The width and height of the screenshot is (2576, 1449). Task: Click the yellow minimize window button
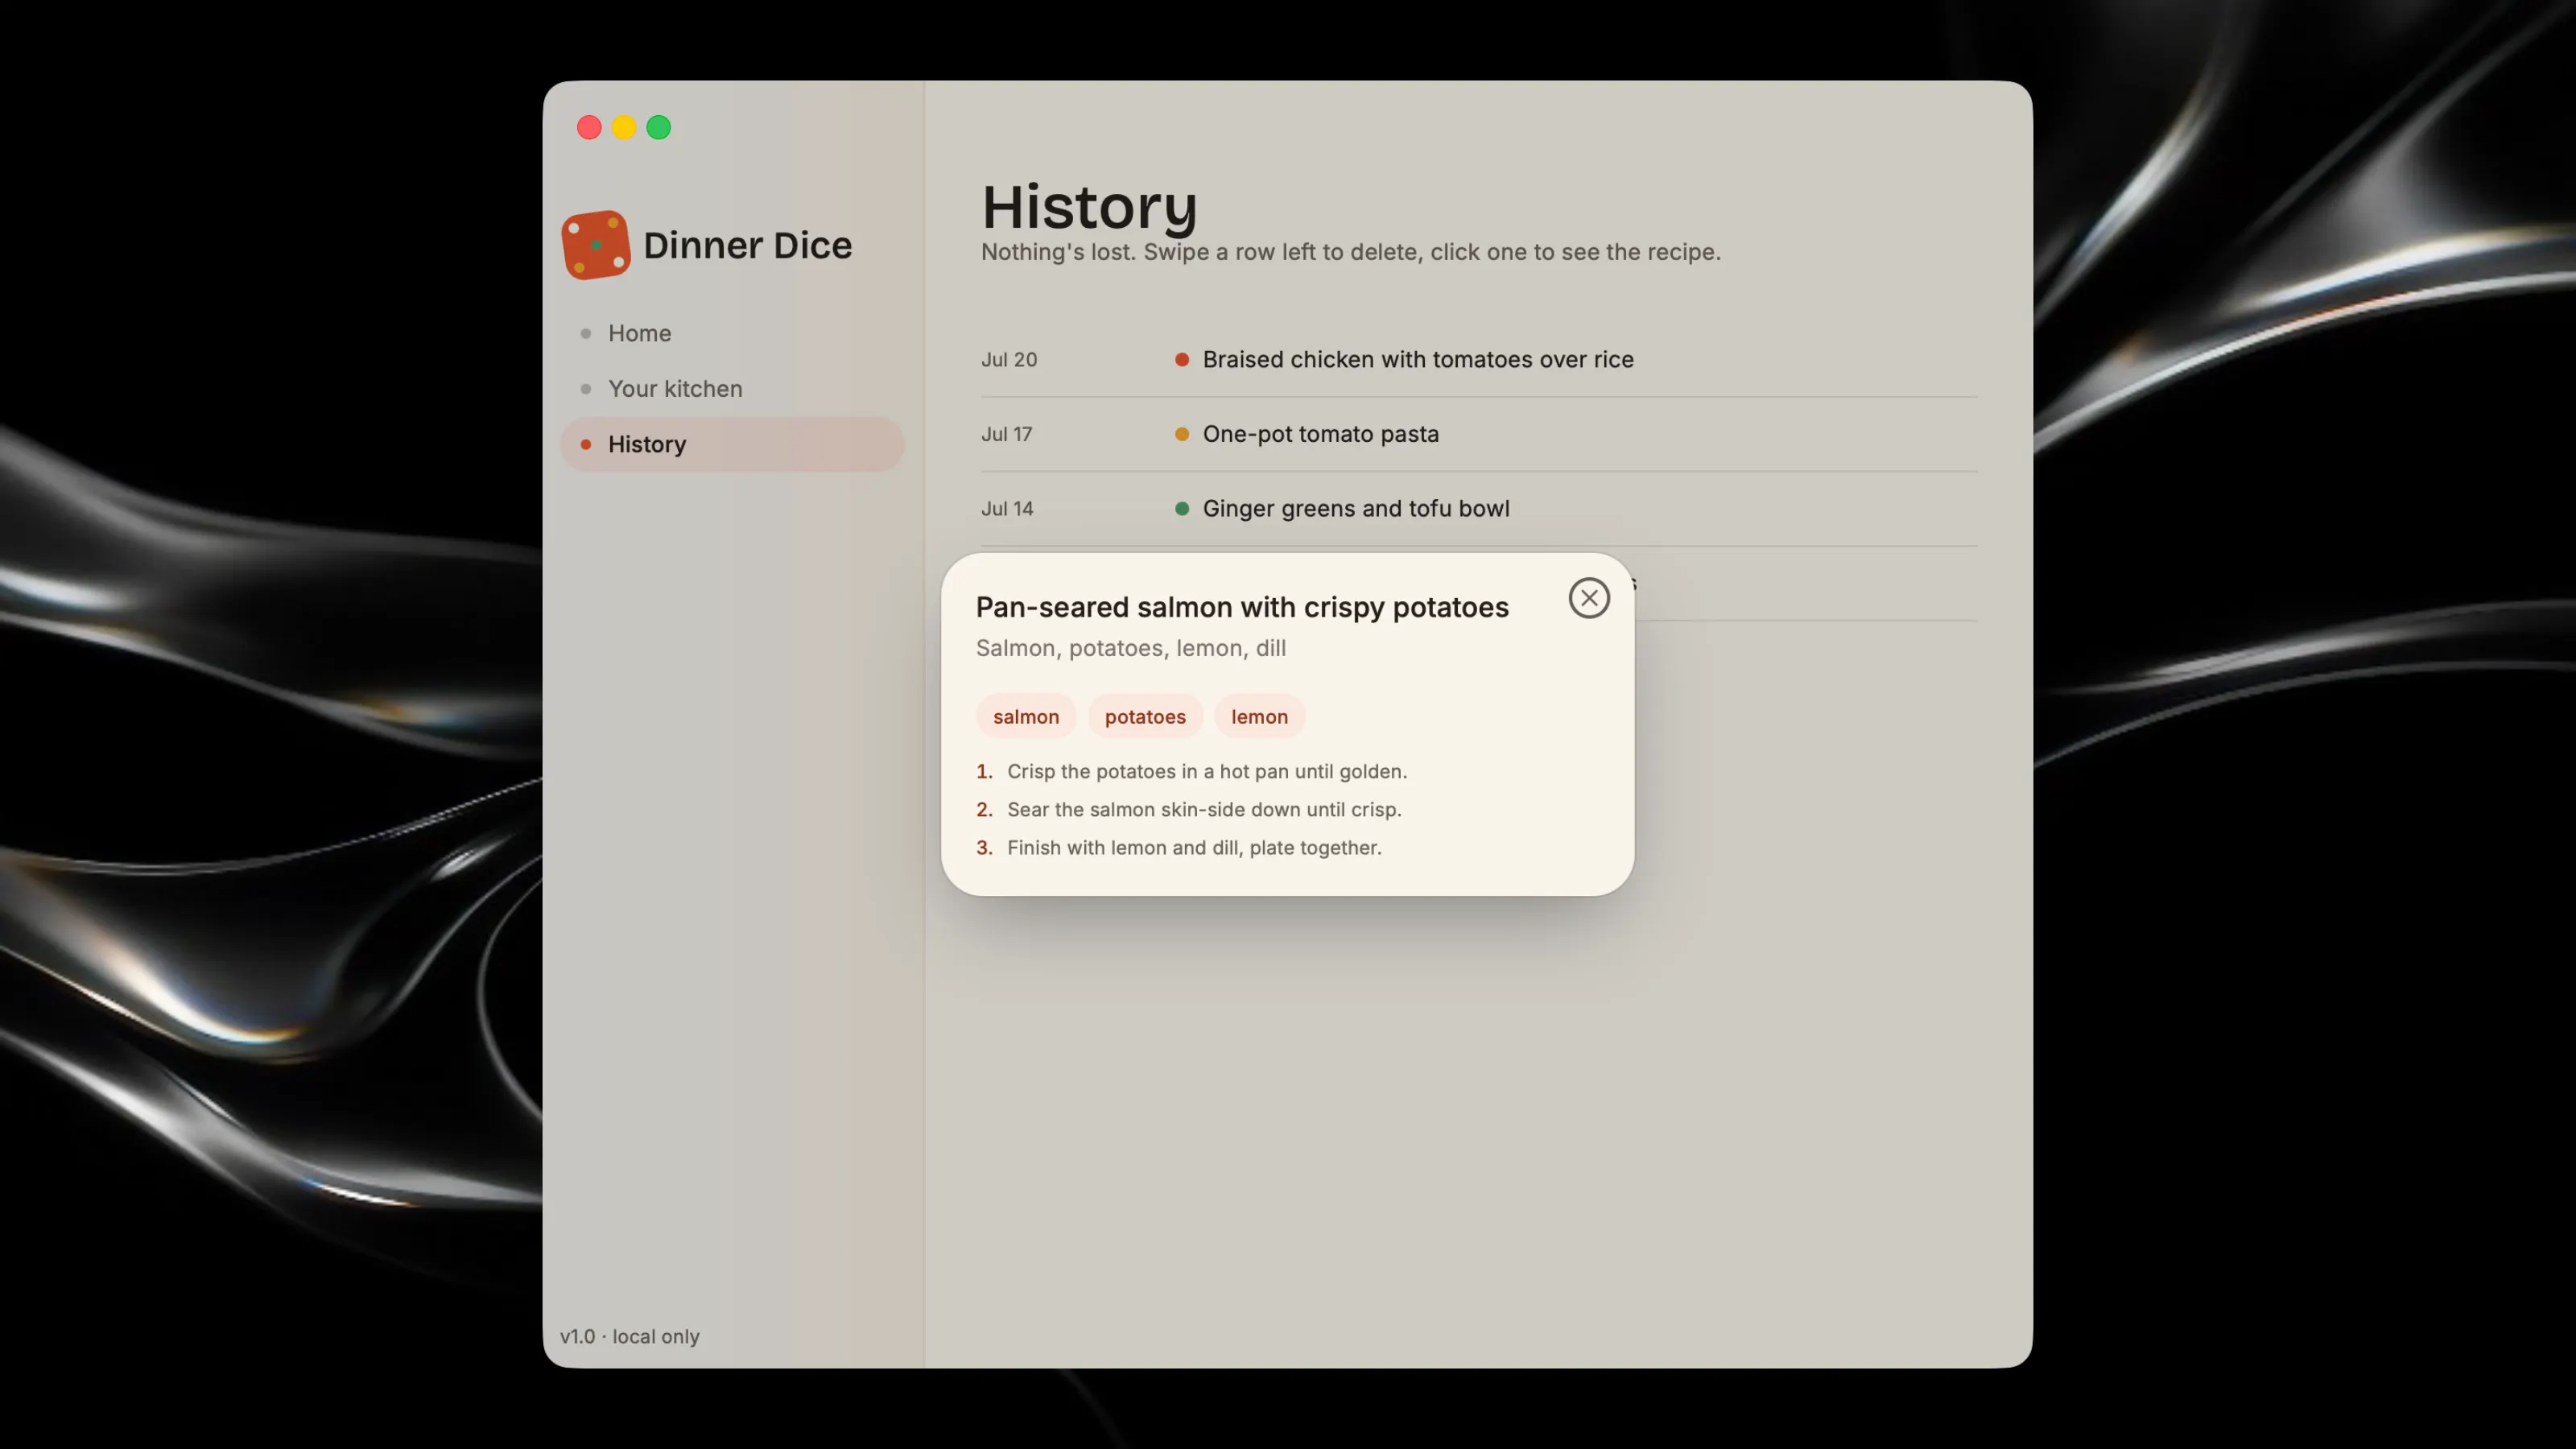tap(624, 127)
